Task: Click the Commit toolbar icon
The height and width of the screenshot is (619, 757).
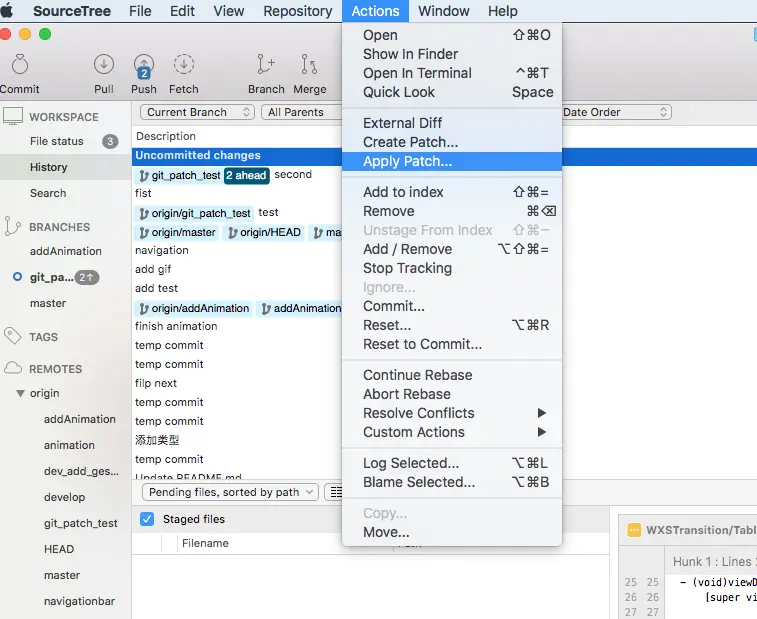Action: (19, 64)
